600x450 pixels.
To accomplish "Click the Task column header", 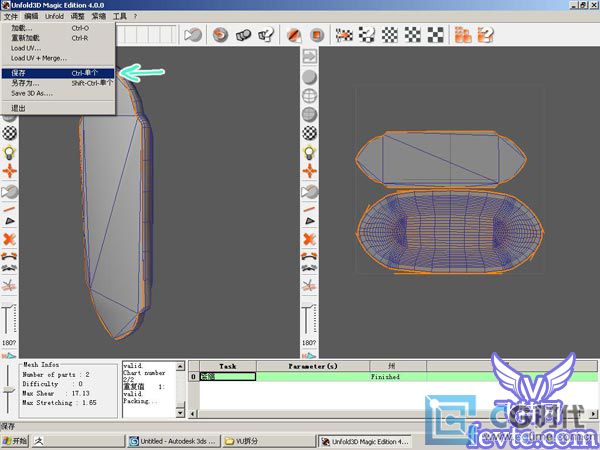I will (x=228, y=366).
